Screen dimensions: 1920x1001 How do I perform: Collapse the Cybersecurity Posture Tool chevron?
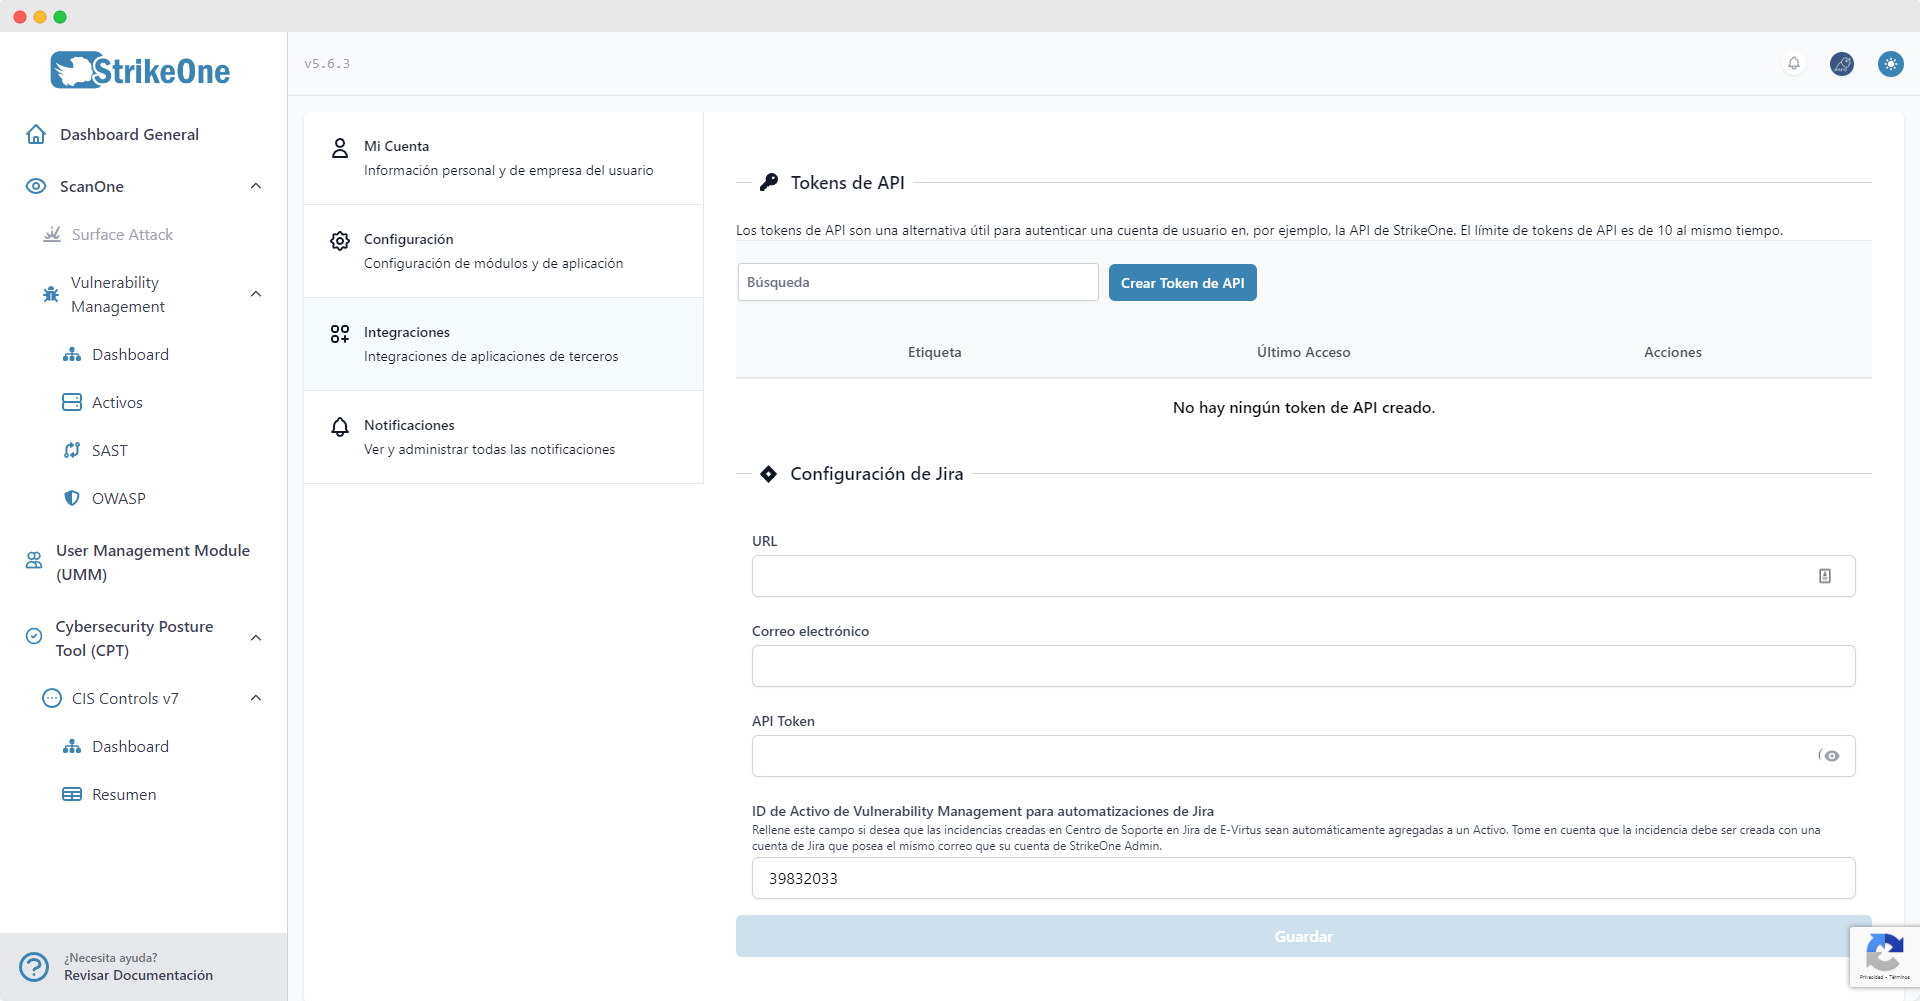click(256, 638)
